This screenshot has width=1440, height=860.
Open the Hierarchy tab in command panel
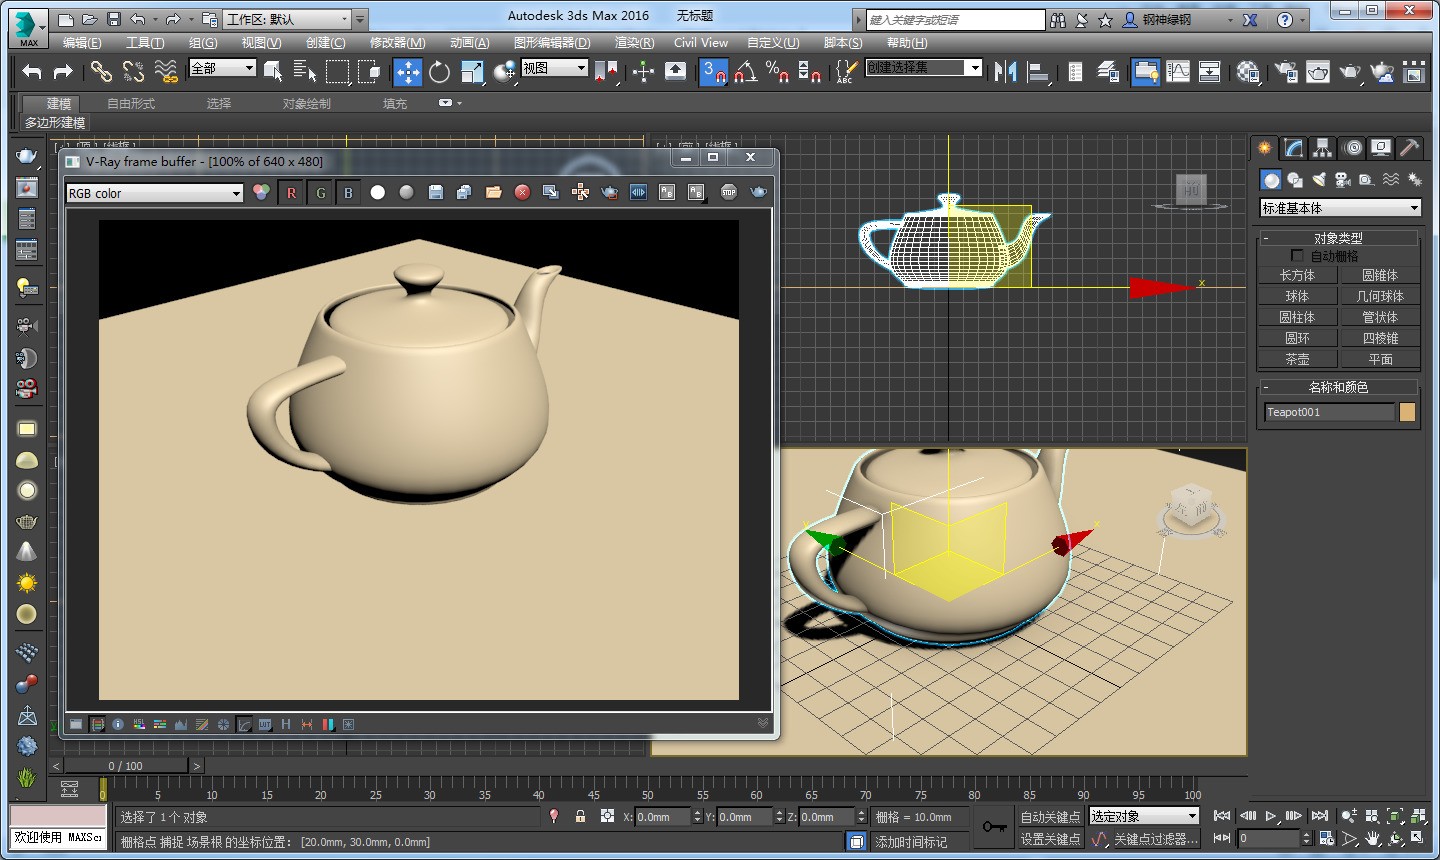click(x=1323, y=148)
